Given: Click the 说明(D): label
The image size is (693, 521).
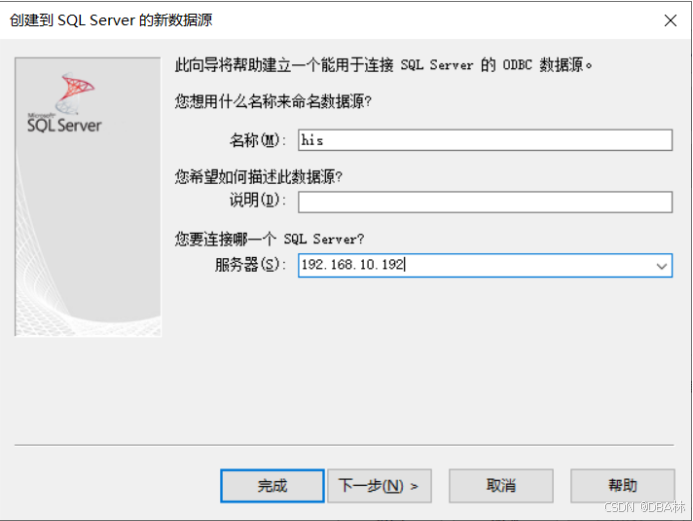Looking at the screenshot, I should click(258, 200).
